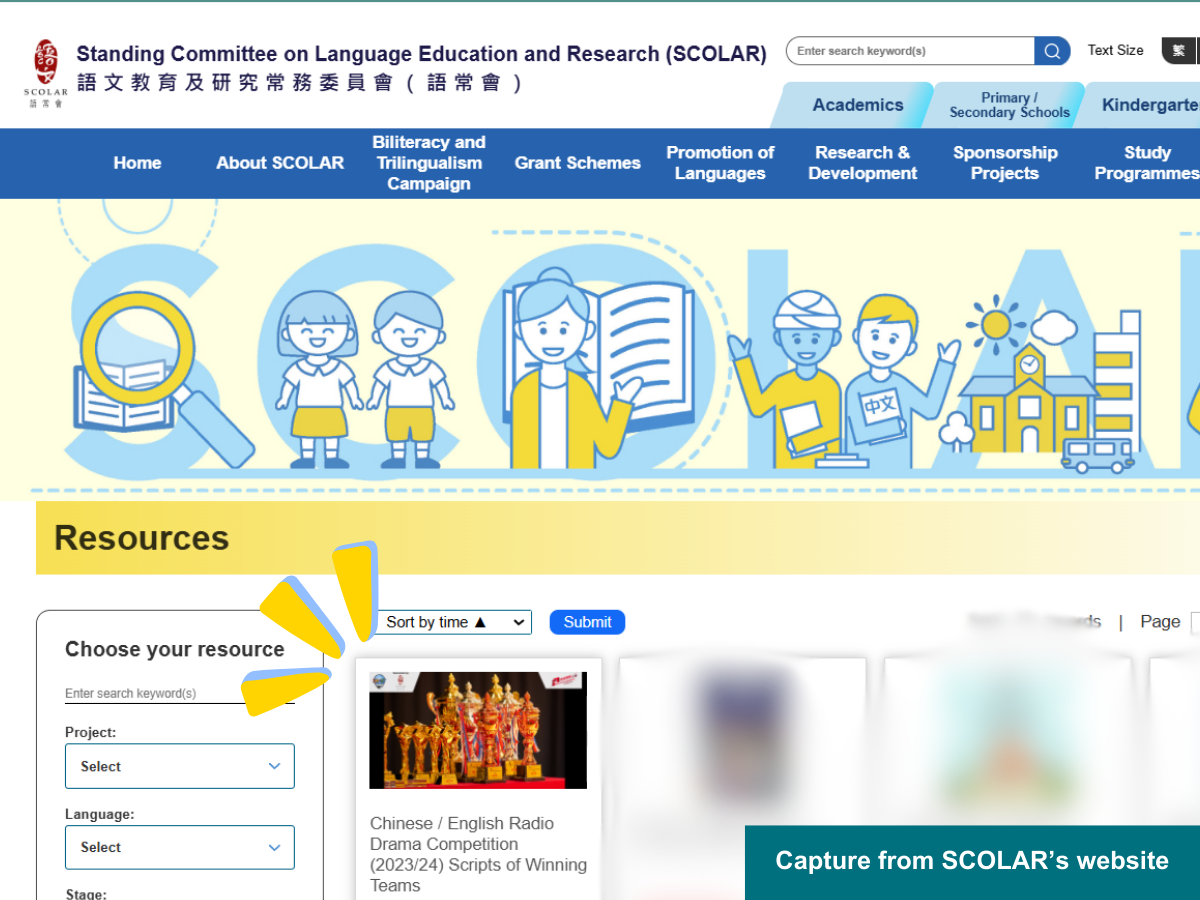Open Promotion of Languages menu
This screenshot has width=1200, height=900.
click(720, 163)
